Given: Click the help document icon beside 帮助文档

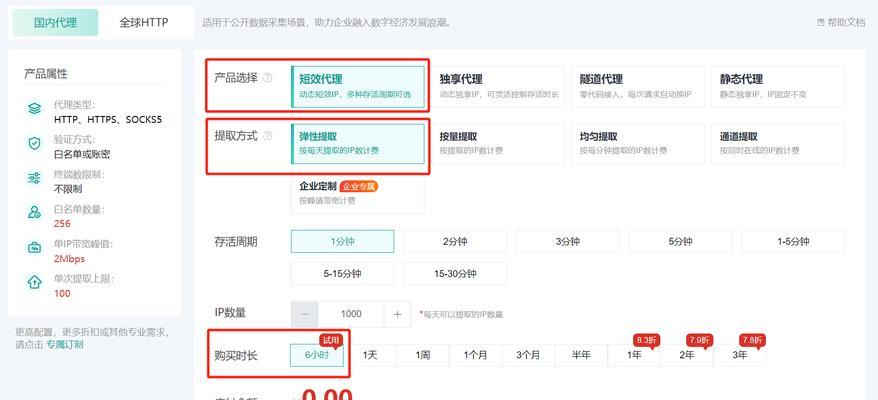Looking at the screenshot, I should pyautogui.click(x=821, y=22).
